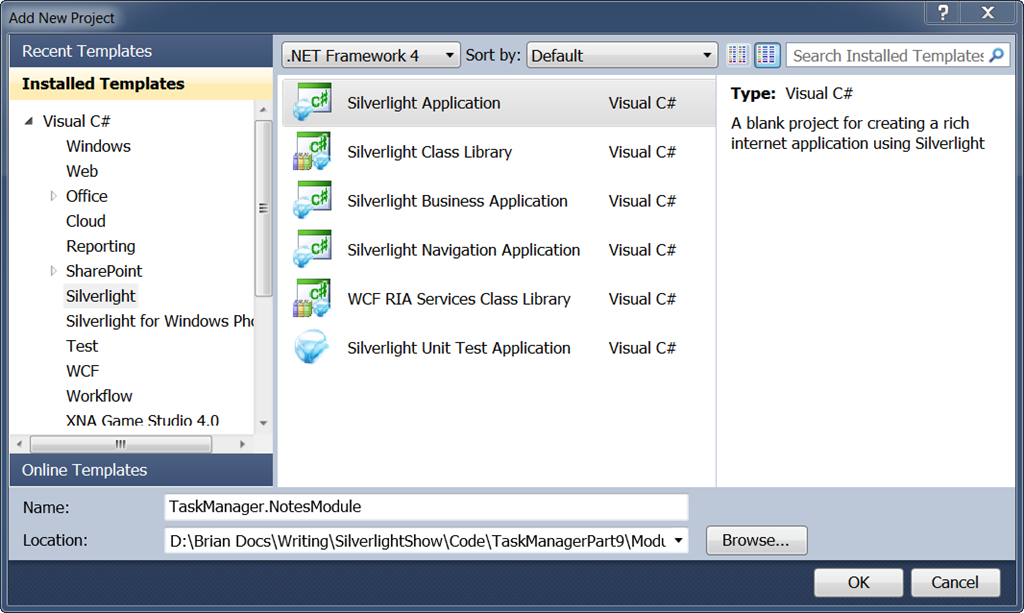
Task: Expand the Office tree node
Action: pos(54,196)
